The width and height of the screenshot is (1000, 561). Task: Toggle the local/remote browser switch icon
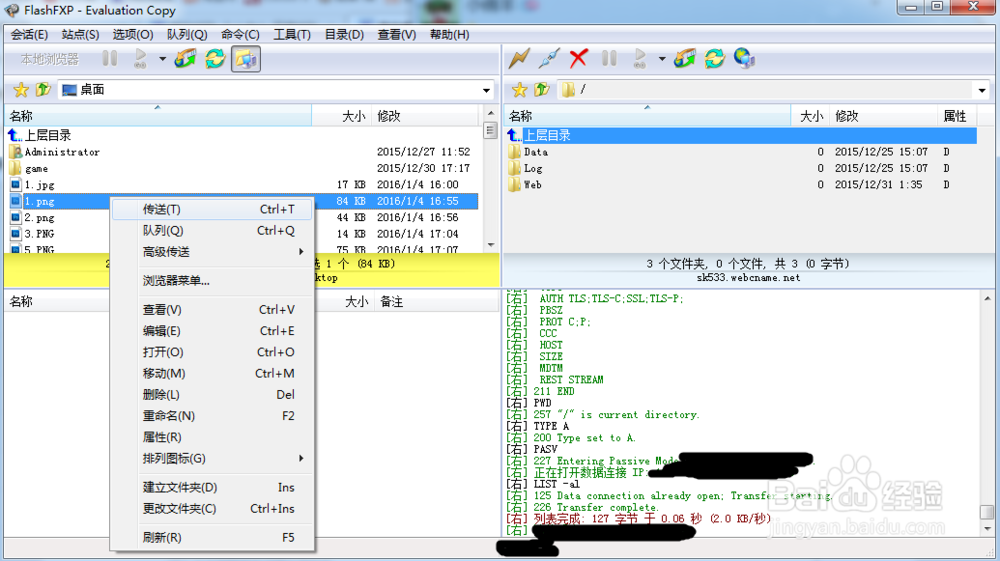pyautogui.click(x=246, y=59)
